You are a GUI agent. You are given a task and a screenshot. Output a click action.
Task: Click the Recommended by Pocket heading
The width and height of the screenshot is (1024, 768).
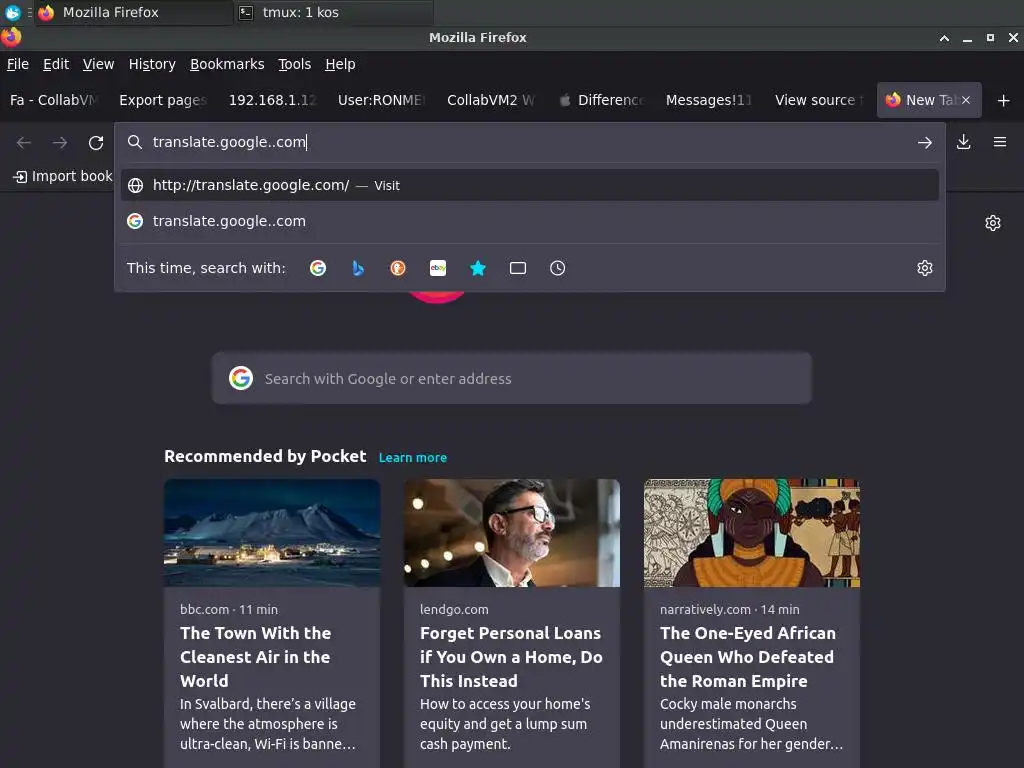coord(265,456)
